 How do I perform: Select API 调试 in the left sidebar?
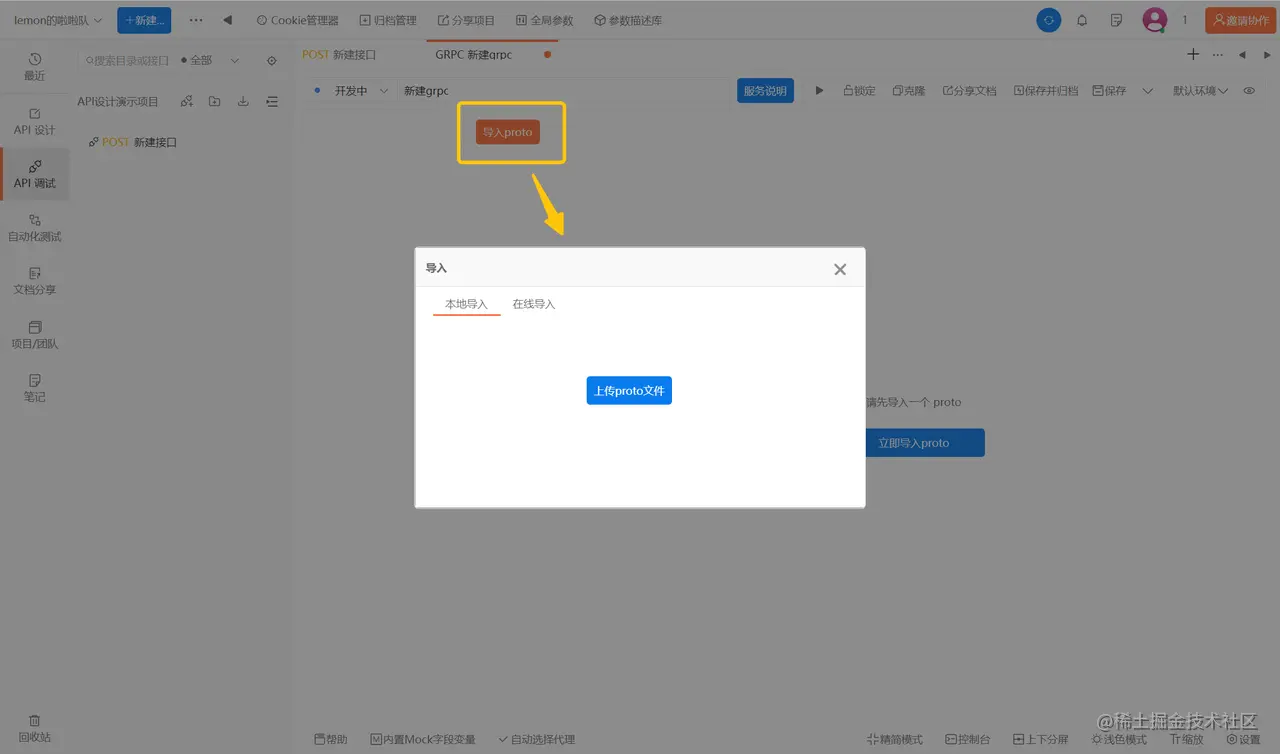(x=35, y=173)
